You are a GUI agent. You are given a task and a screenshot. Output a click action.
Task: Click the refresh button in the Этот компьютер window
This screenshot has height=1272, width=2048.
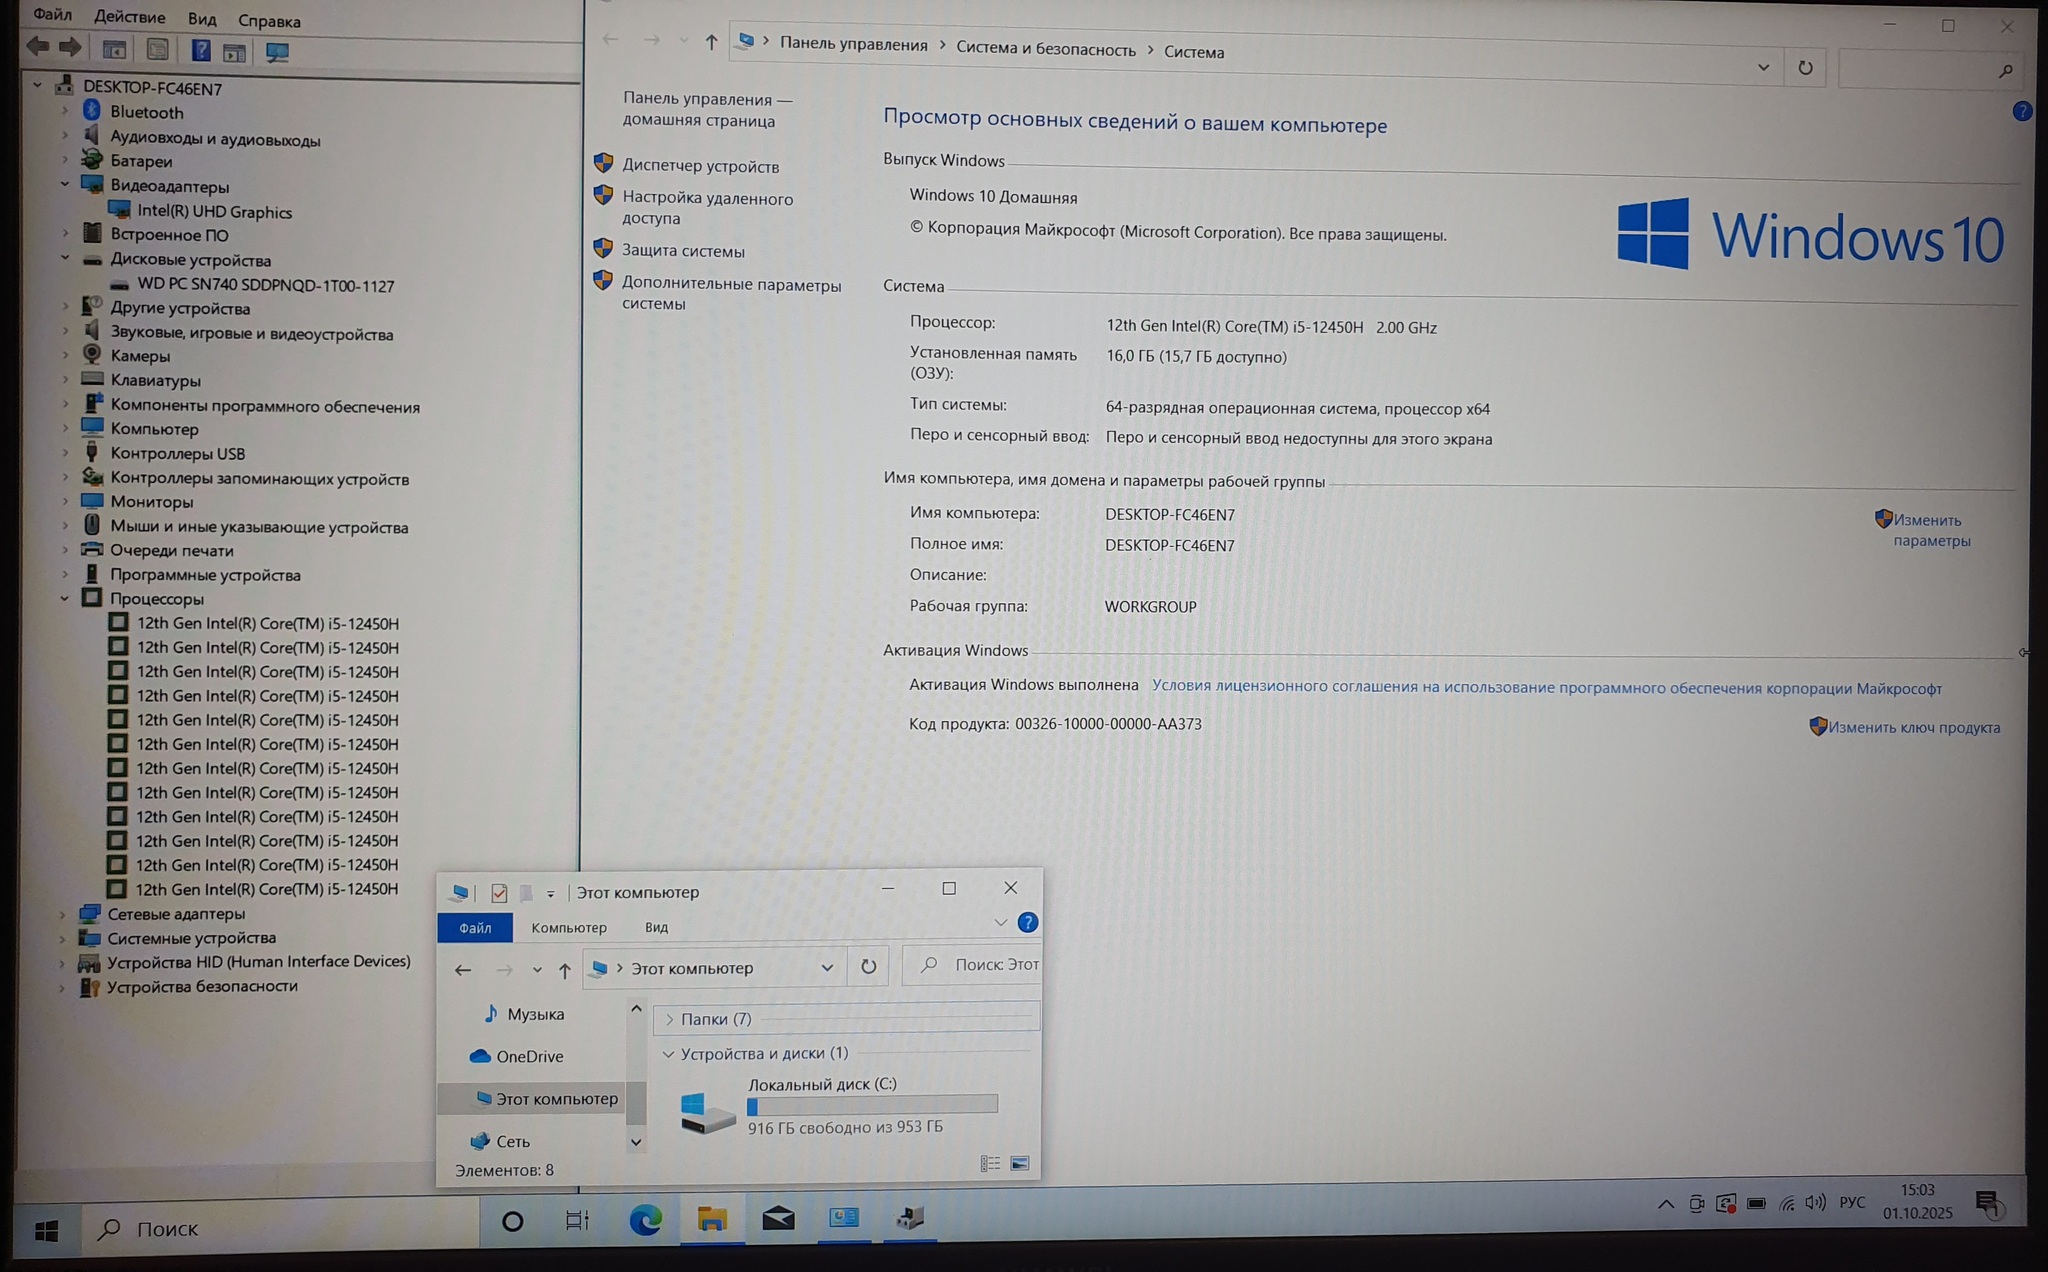[x=868, y=967]
